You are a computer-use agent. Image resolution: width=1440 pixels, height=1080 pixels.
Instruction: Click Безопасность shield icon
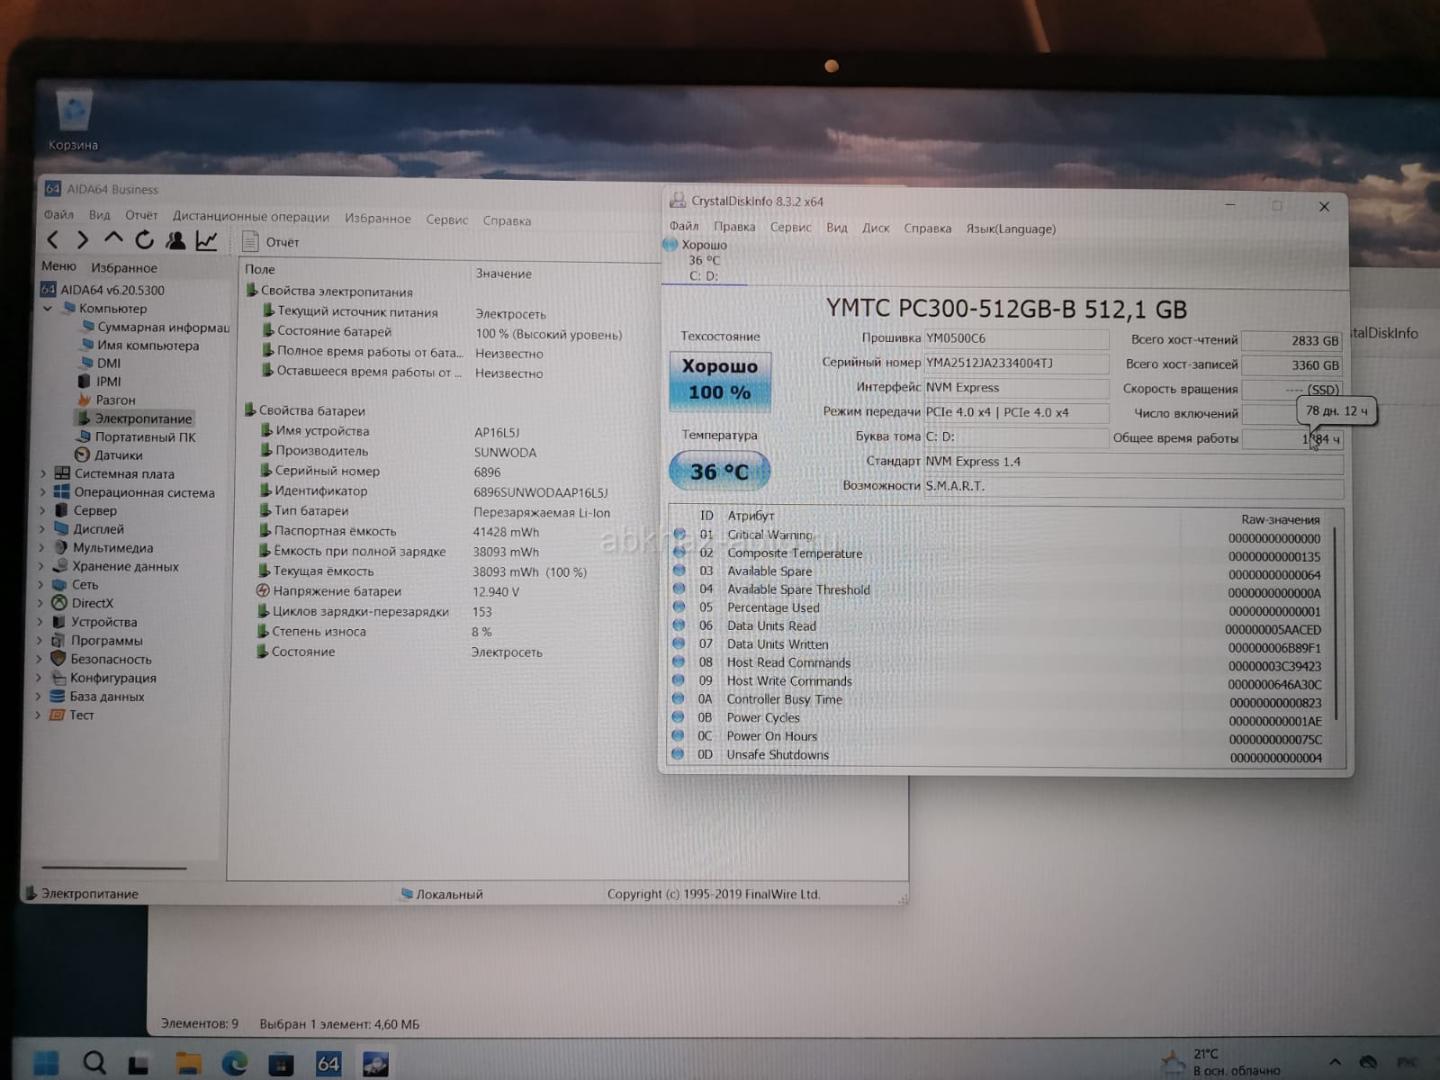click(x=58, y=659)
